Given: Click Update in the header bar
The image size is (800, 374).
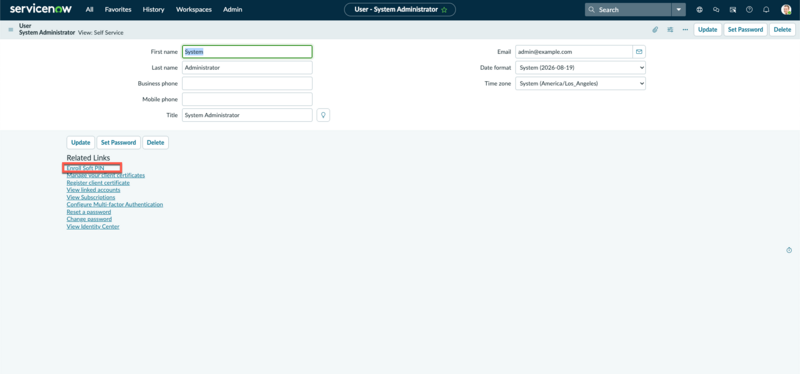Looking at the screenshot, I should click(x=707, y=30).
